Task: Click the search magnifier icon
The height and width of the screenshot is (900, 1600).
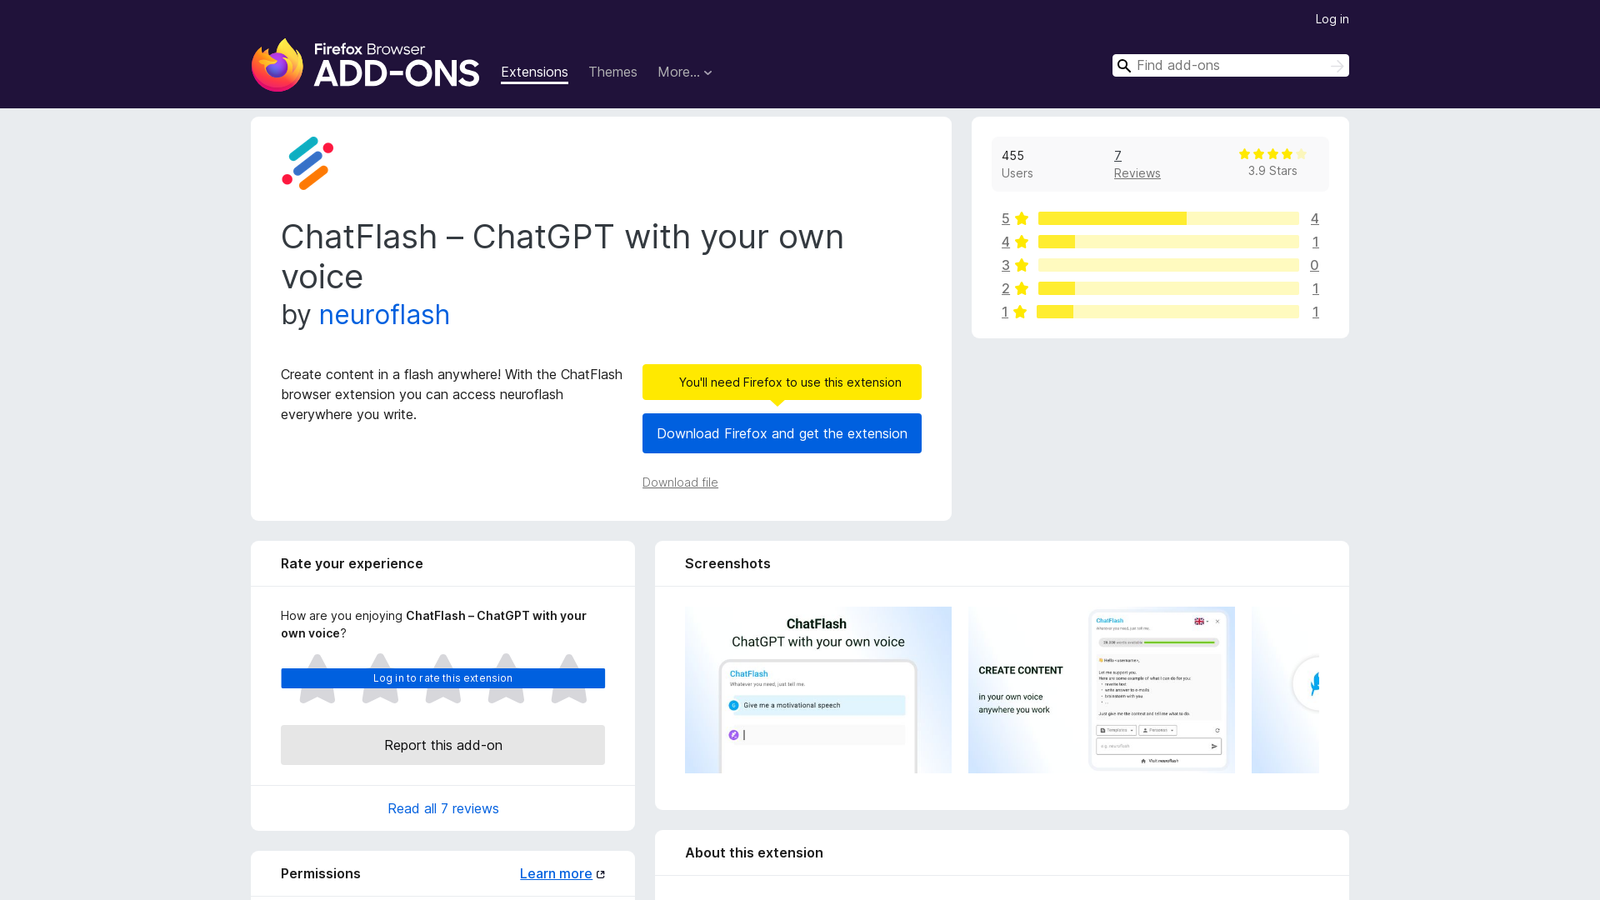Action: click(x=1124, y=66)
